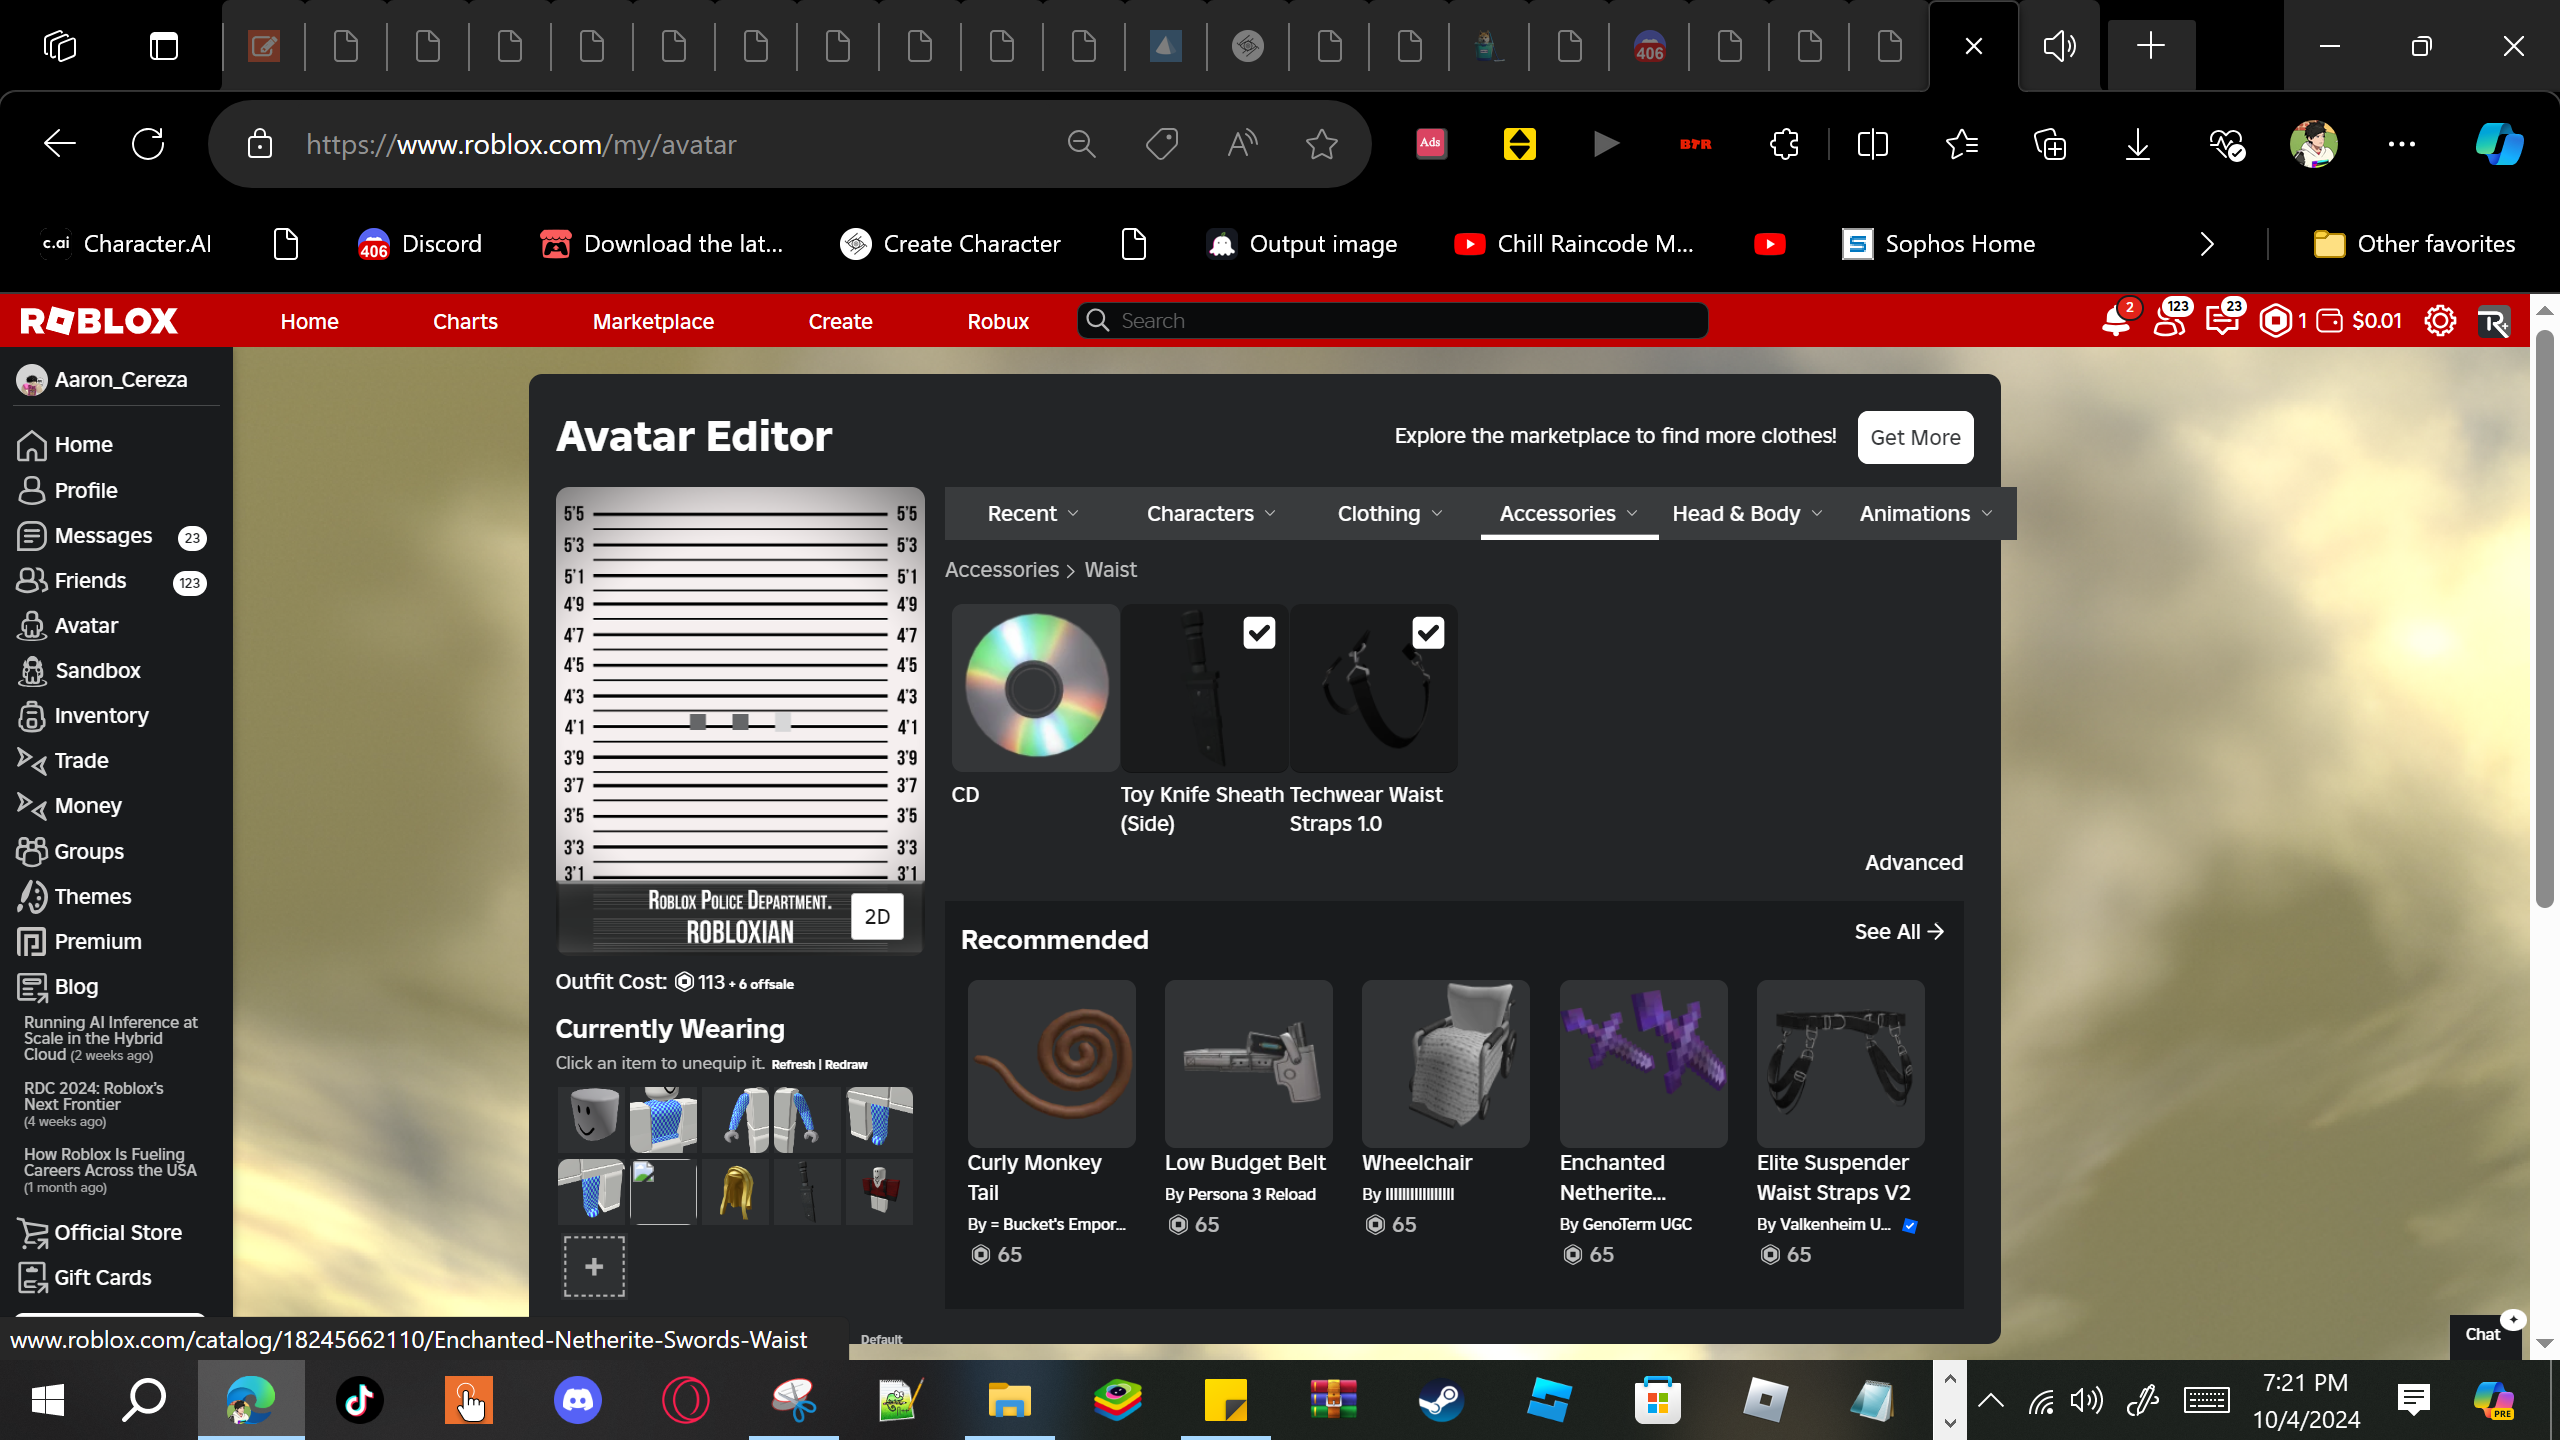Image resolution: width=2560 pixels, height=1440 pixels.
Task: Open File Explorer from taskbar
Action: click(x=1009, y=1399)
